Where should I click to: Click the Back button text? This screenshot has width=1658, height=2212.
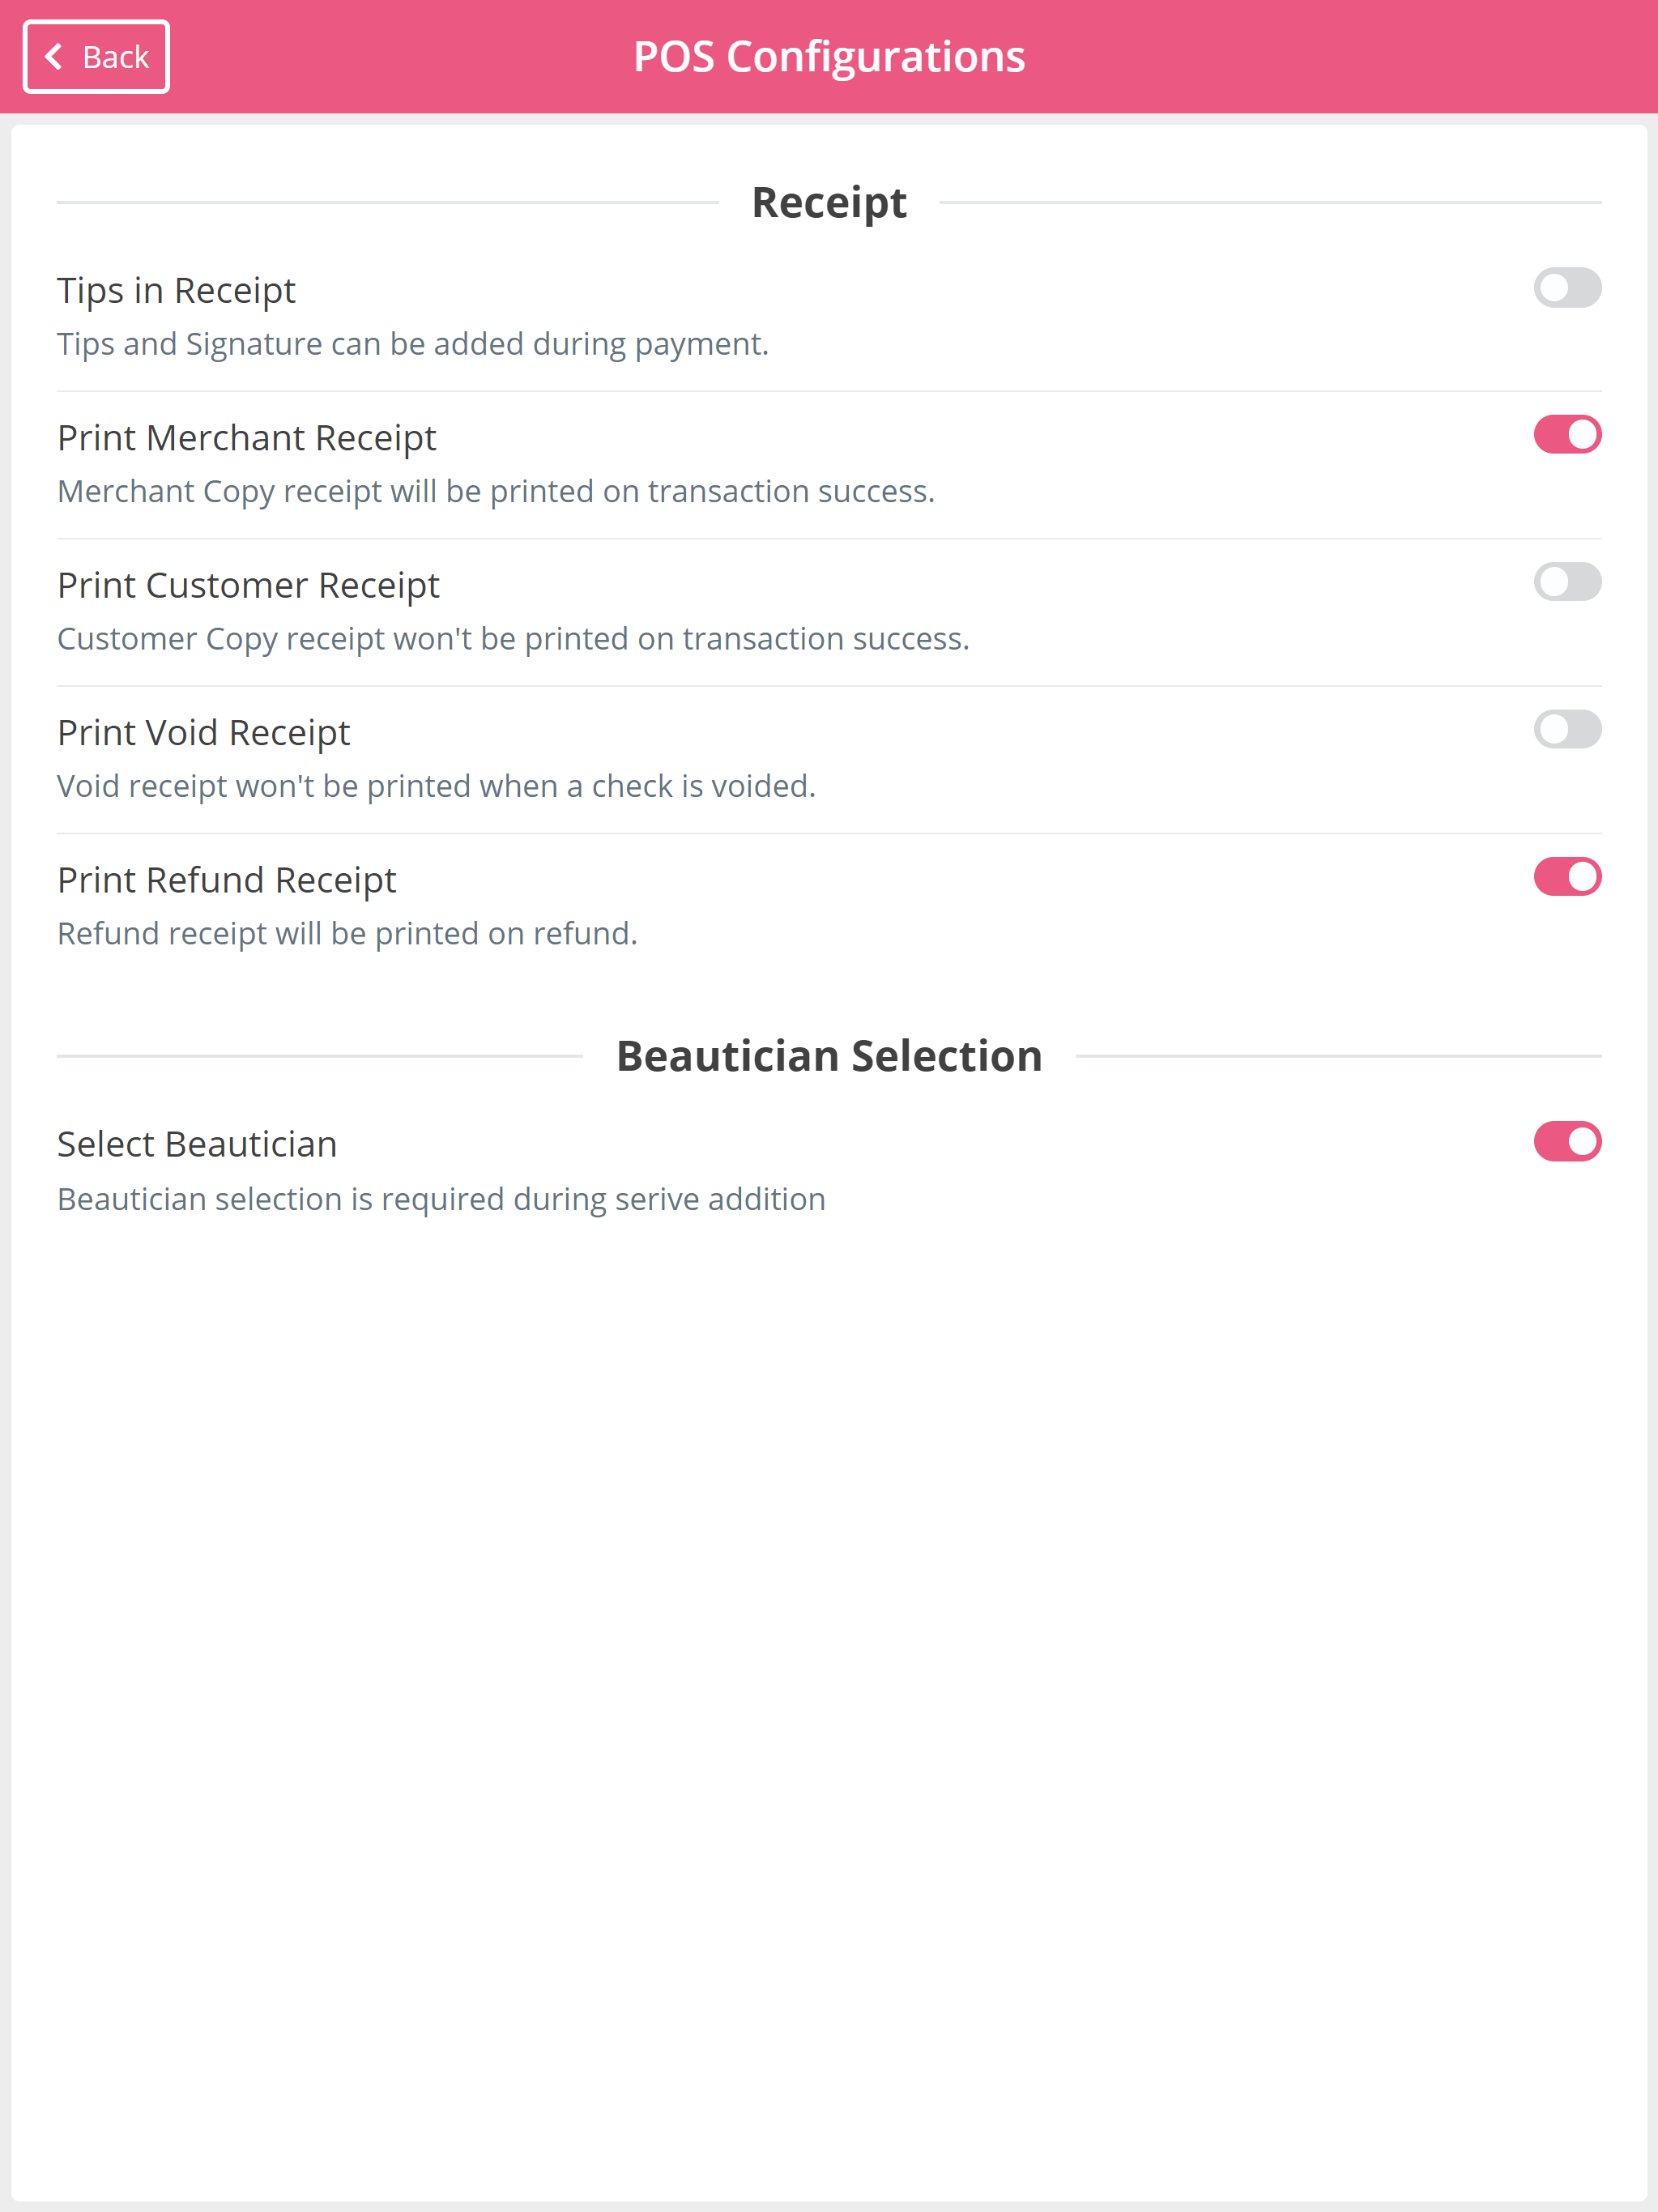pyautogui.click(x=116, y=57)
